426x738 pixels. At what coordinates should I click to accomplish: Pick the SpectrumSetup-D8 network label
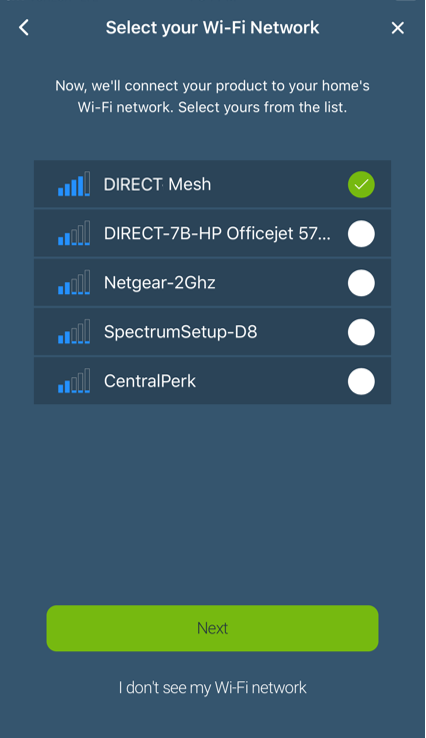coord(180,332)
